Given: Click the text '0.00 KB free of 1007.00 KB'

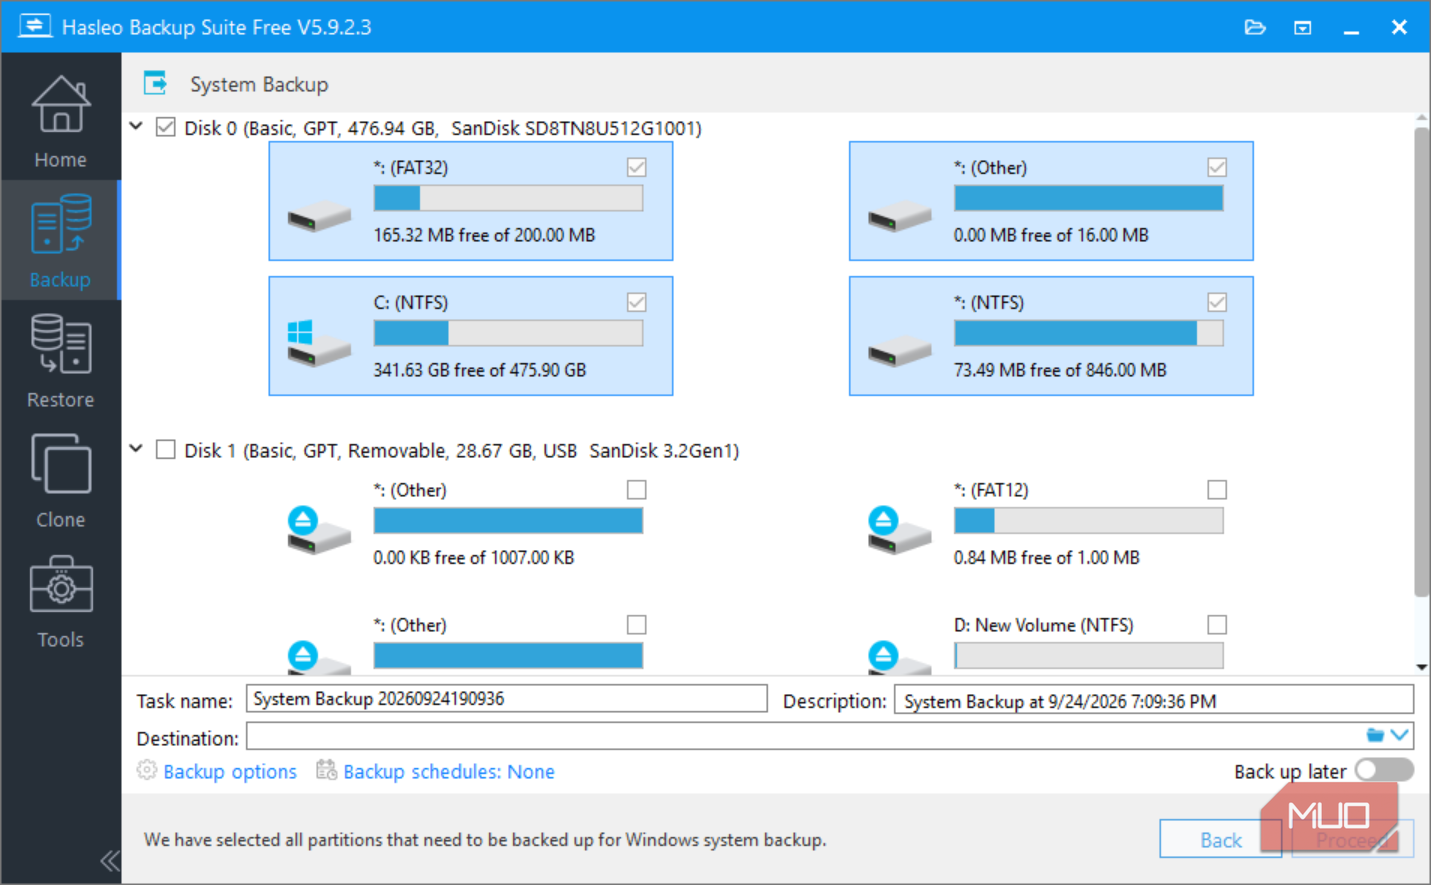Looking at the screenshot, I should pos(474,557).
